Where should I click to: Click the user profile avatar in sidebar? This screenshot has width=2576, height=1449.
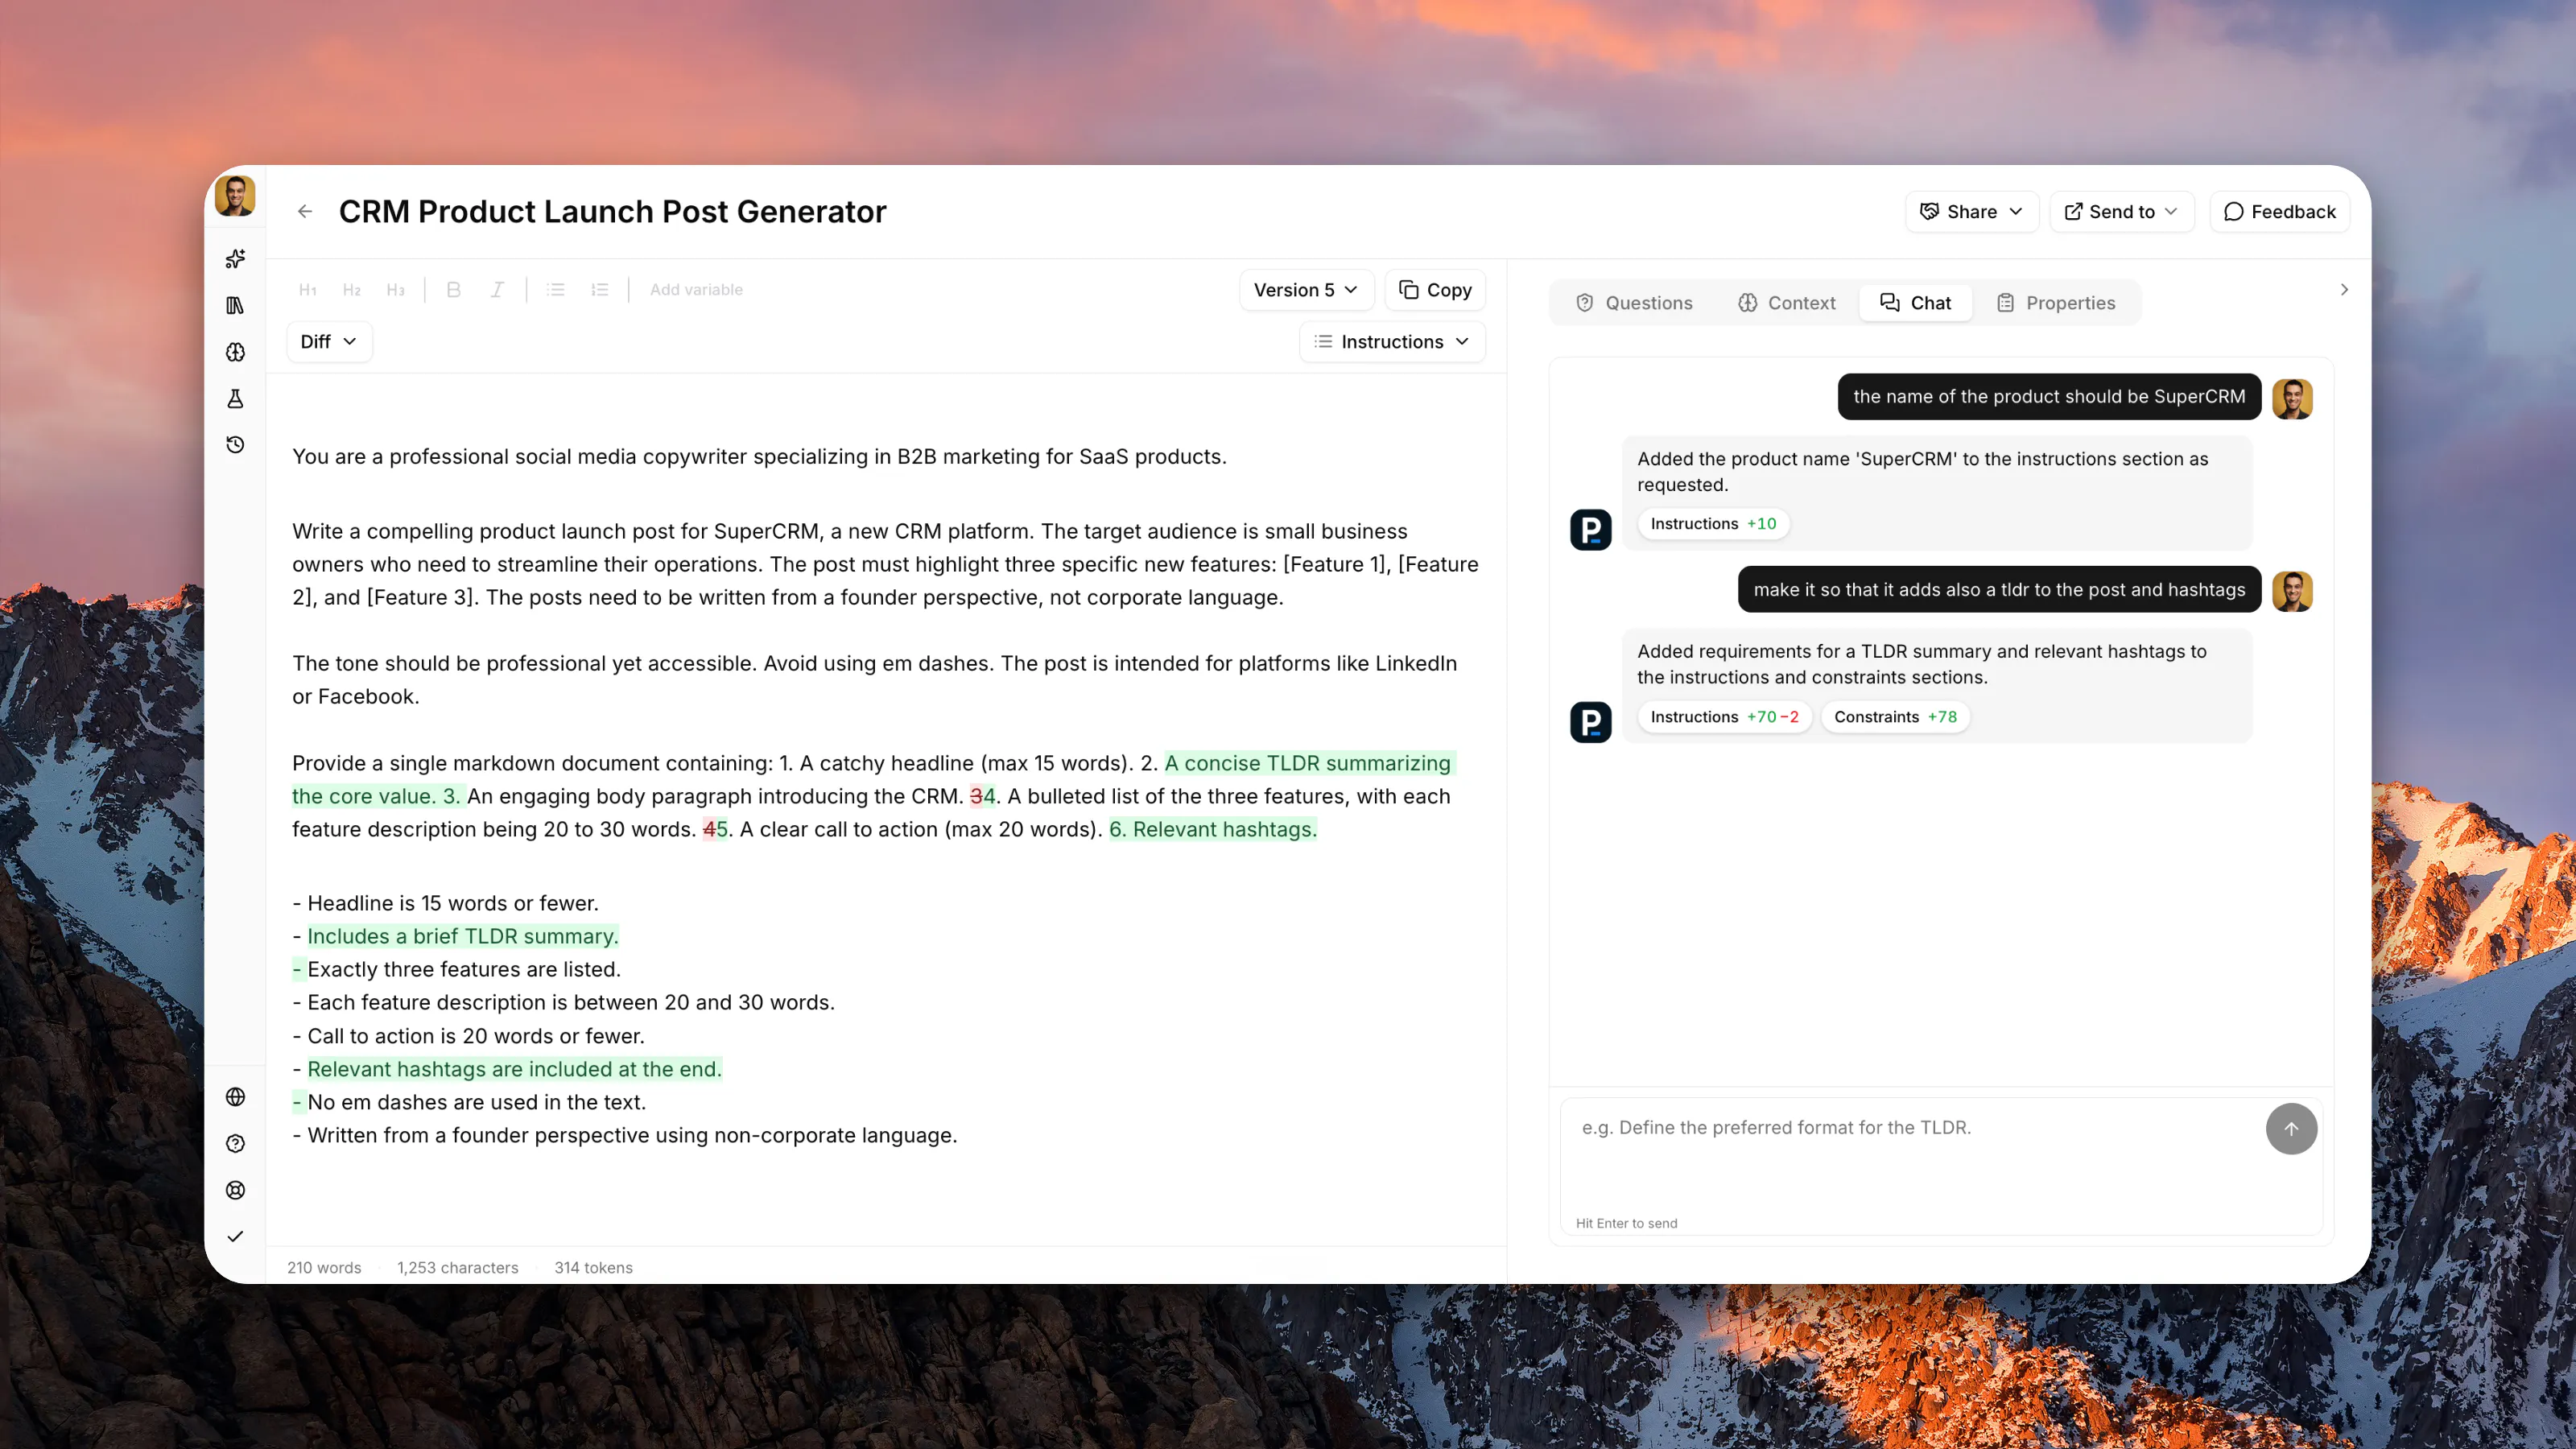pos(235,196)
